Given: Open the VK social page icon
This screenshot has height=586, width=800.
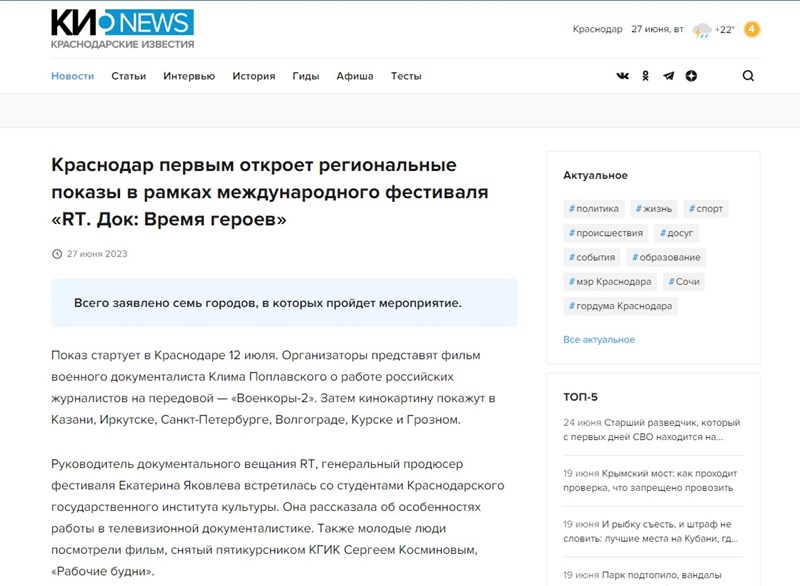Looking at the screenshot, I should click(x=622, y=76).
